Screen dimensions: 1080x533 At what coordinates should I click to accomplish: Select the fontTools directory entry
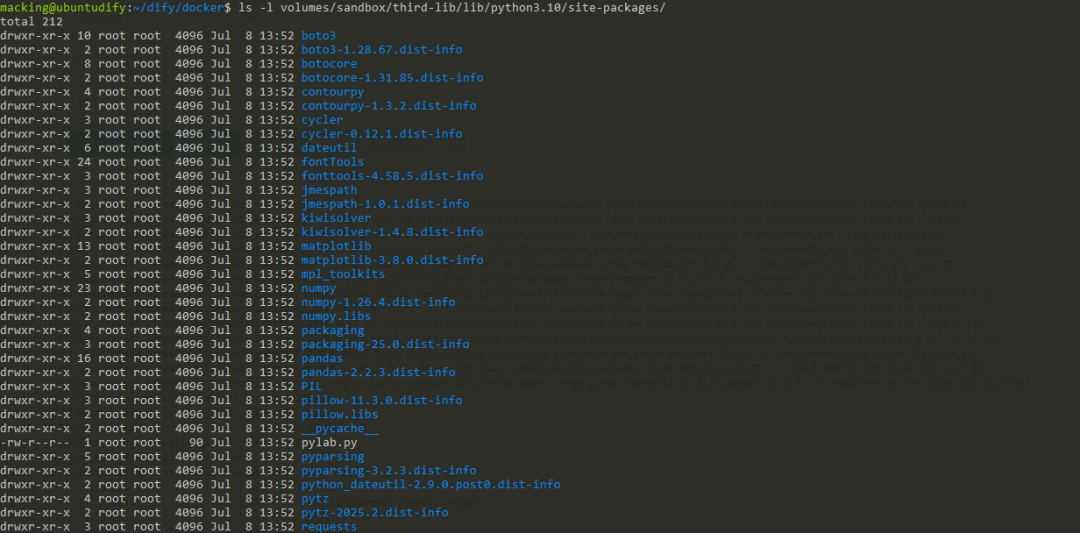332,161
